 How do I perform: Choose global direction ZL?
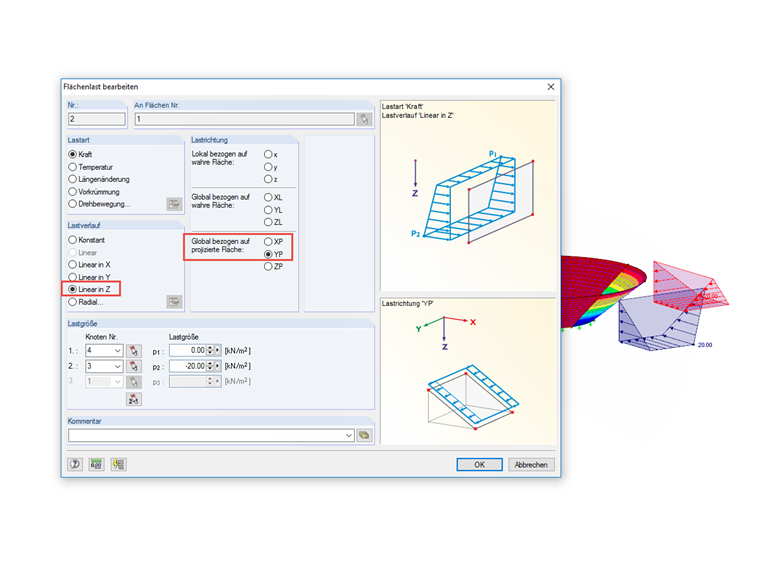[x=268, y=222]
